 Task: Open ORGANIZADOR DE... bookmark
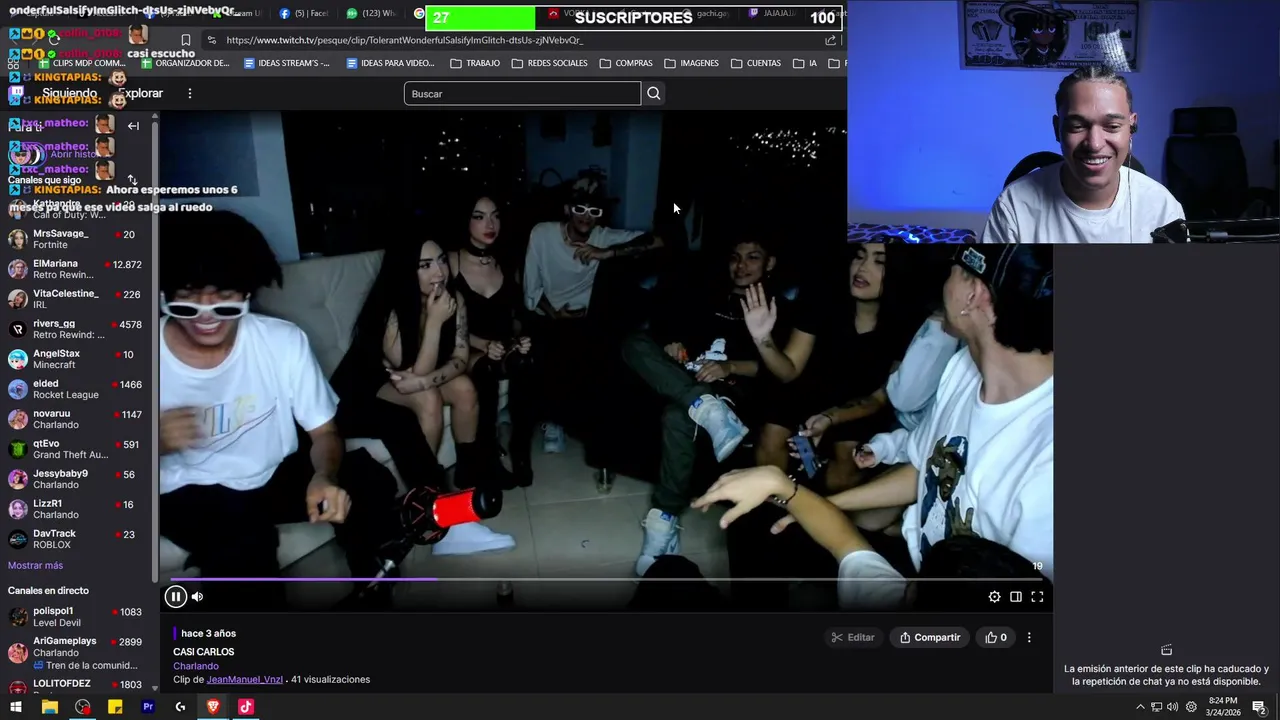(186, 63)
